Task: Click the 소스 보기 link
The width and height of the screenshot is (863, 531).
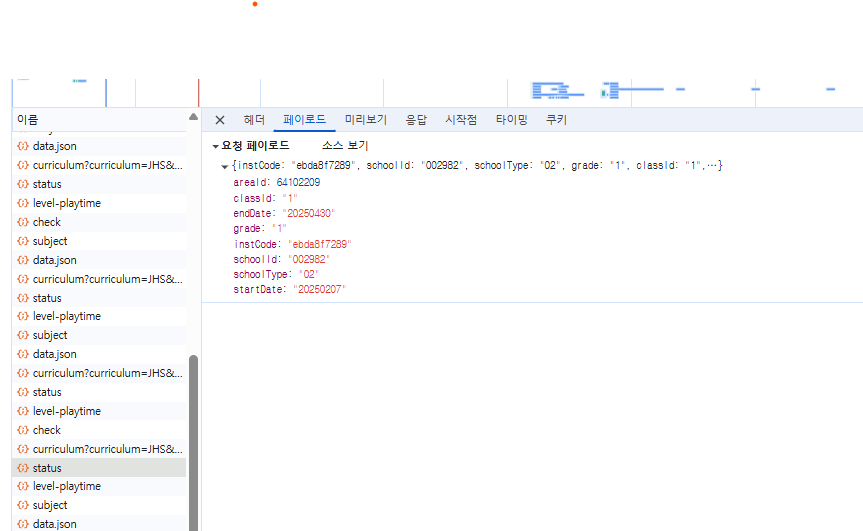Action: (345, 146)
